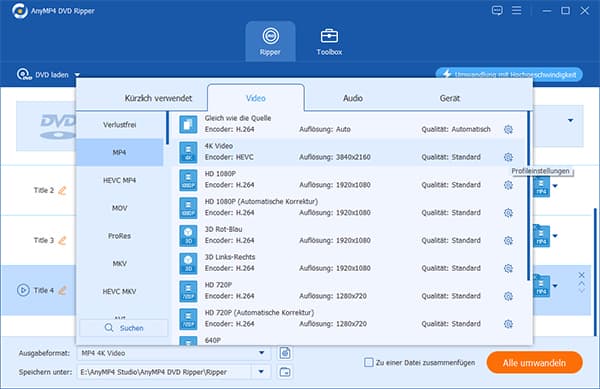Image resolution: width=600 pixels, height=389 pixels.
Task: Click HD 1080P (Automatische Korrektur) profile icon
Action: click(188, 208)
